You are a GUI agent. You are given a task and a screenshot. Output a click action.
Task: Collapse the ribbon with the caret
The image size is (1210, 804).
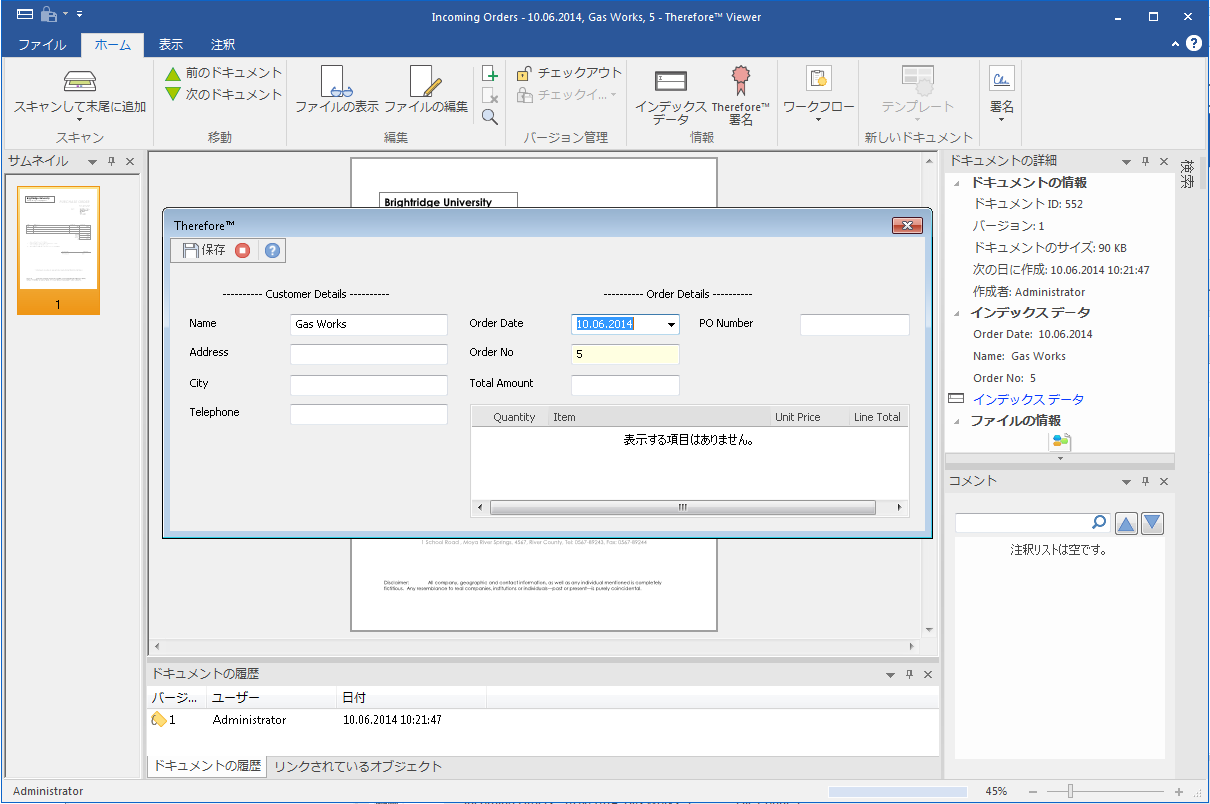coord(1175,44)
